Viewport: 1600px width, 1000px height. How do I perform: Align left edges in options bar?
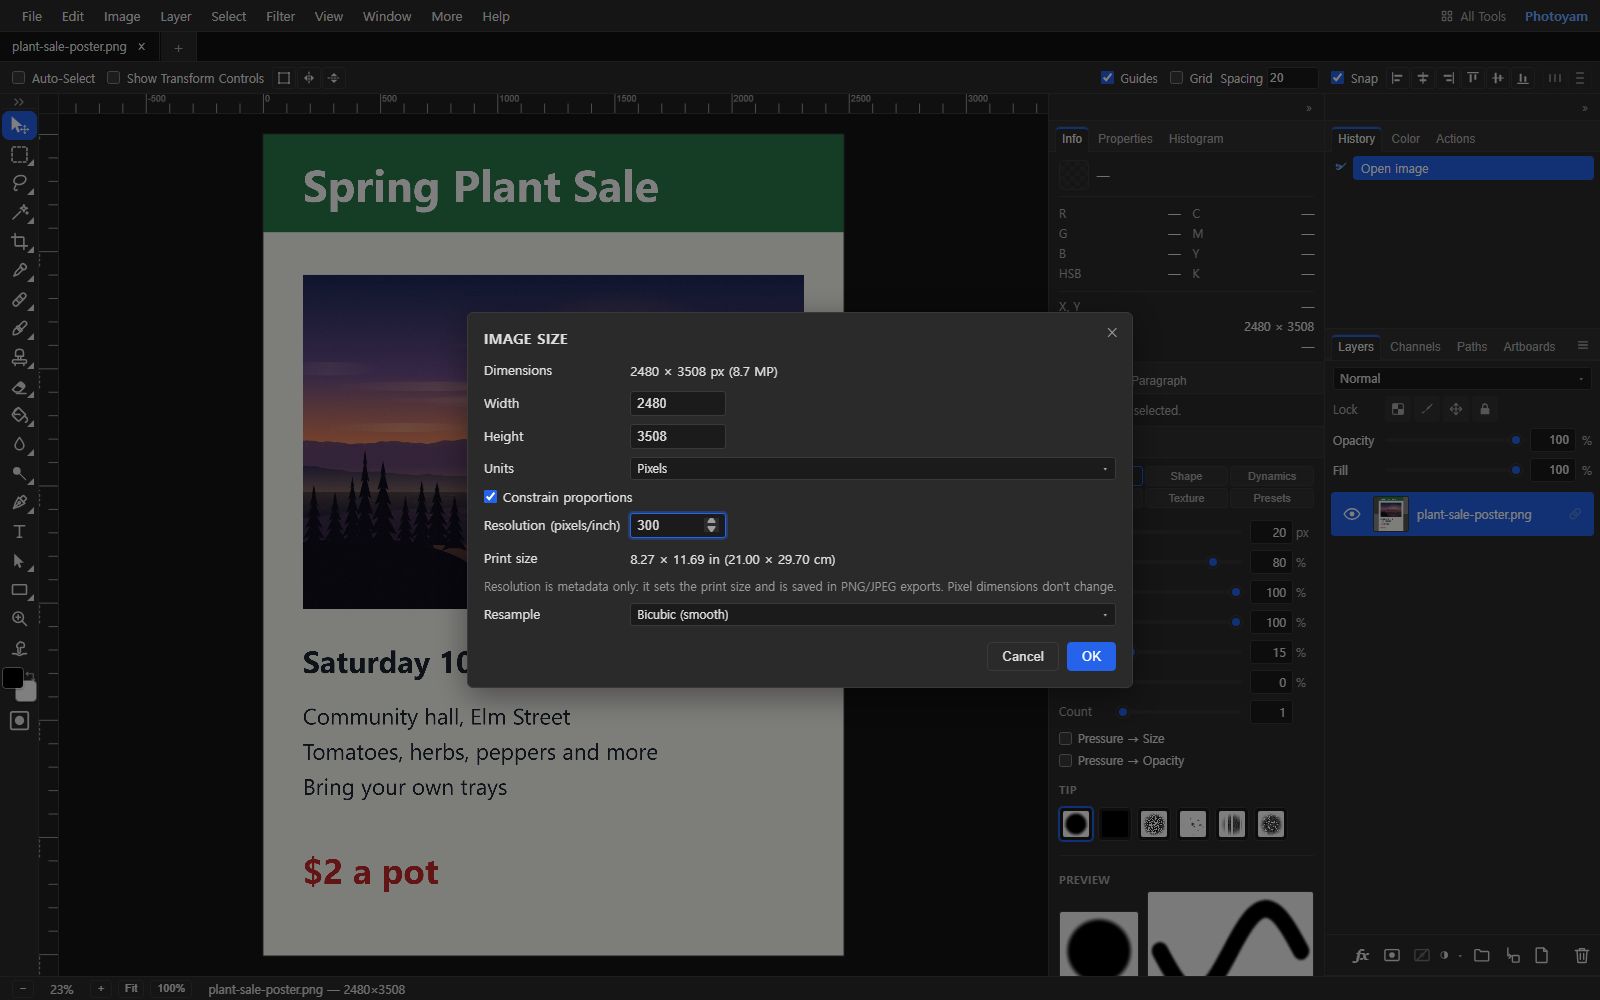click(x=1397, y=78)
